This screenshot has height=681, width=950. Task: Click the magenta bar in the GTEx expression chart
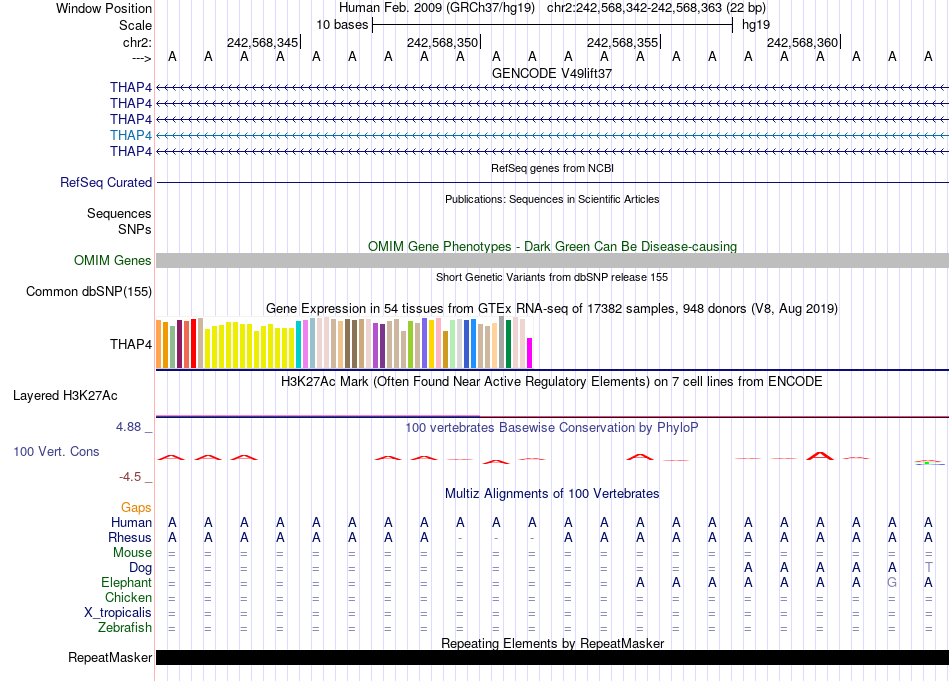[530, 353]
